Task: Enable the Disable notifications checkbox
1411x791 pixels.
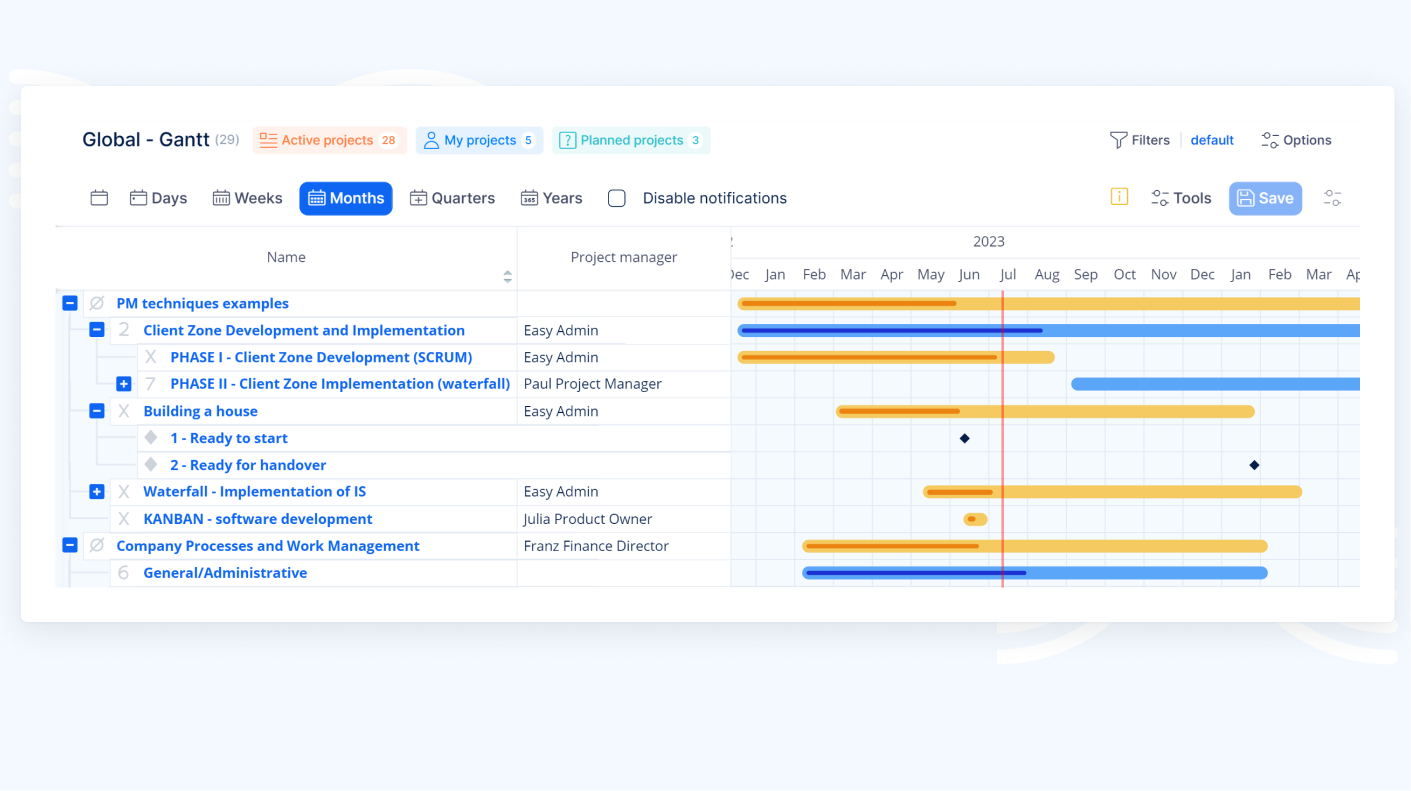Action: click(x=617, y=198)
